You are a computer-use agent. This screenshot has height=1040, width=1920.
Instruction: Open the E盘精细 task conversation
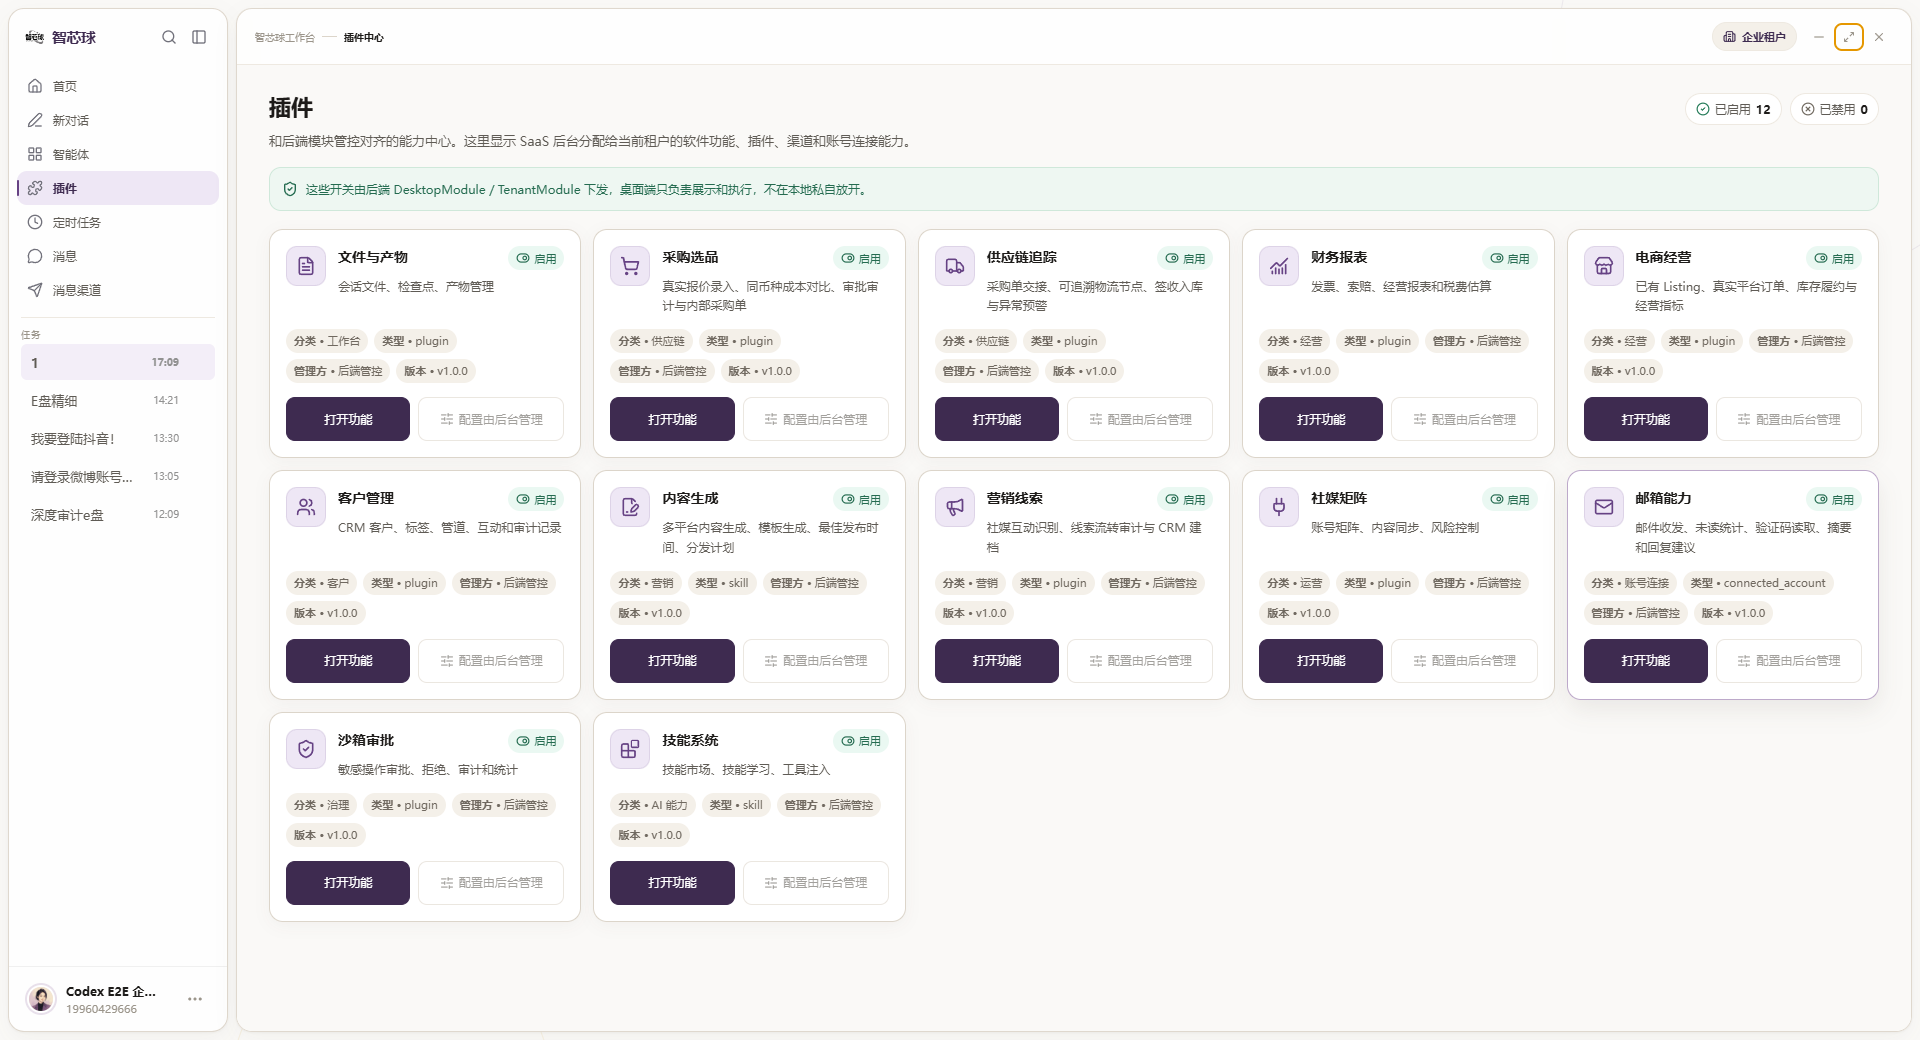(118, 401)
